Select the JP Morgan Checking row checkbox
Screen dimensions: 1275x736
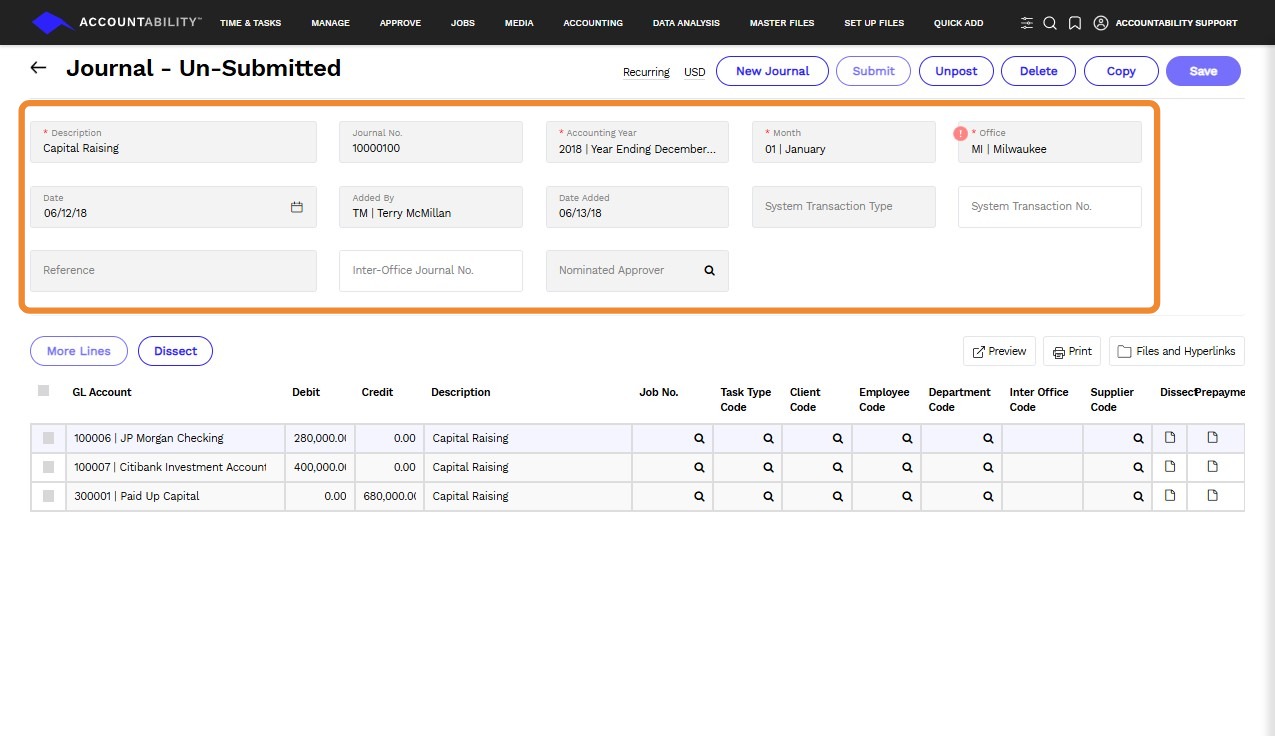click(x=48, y=438)
